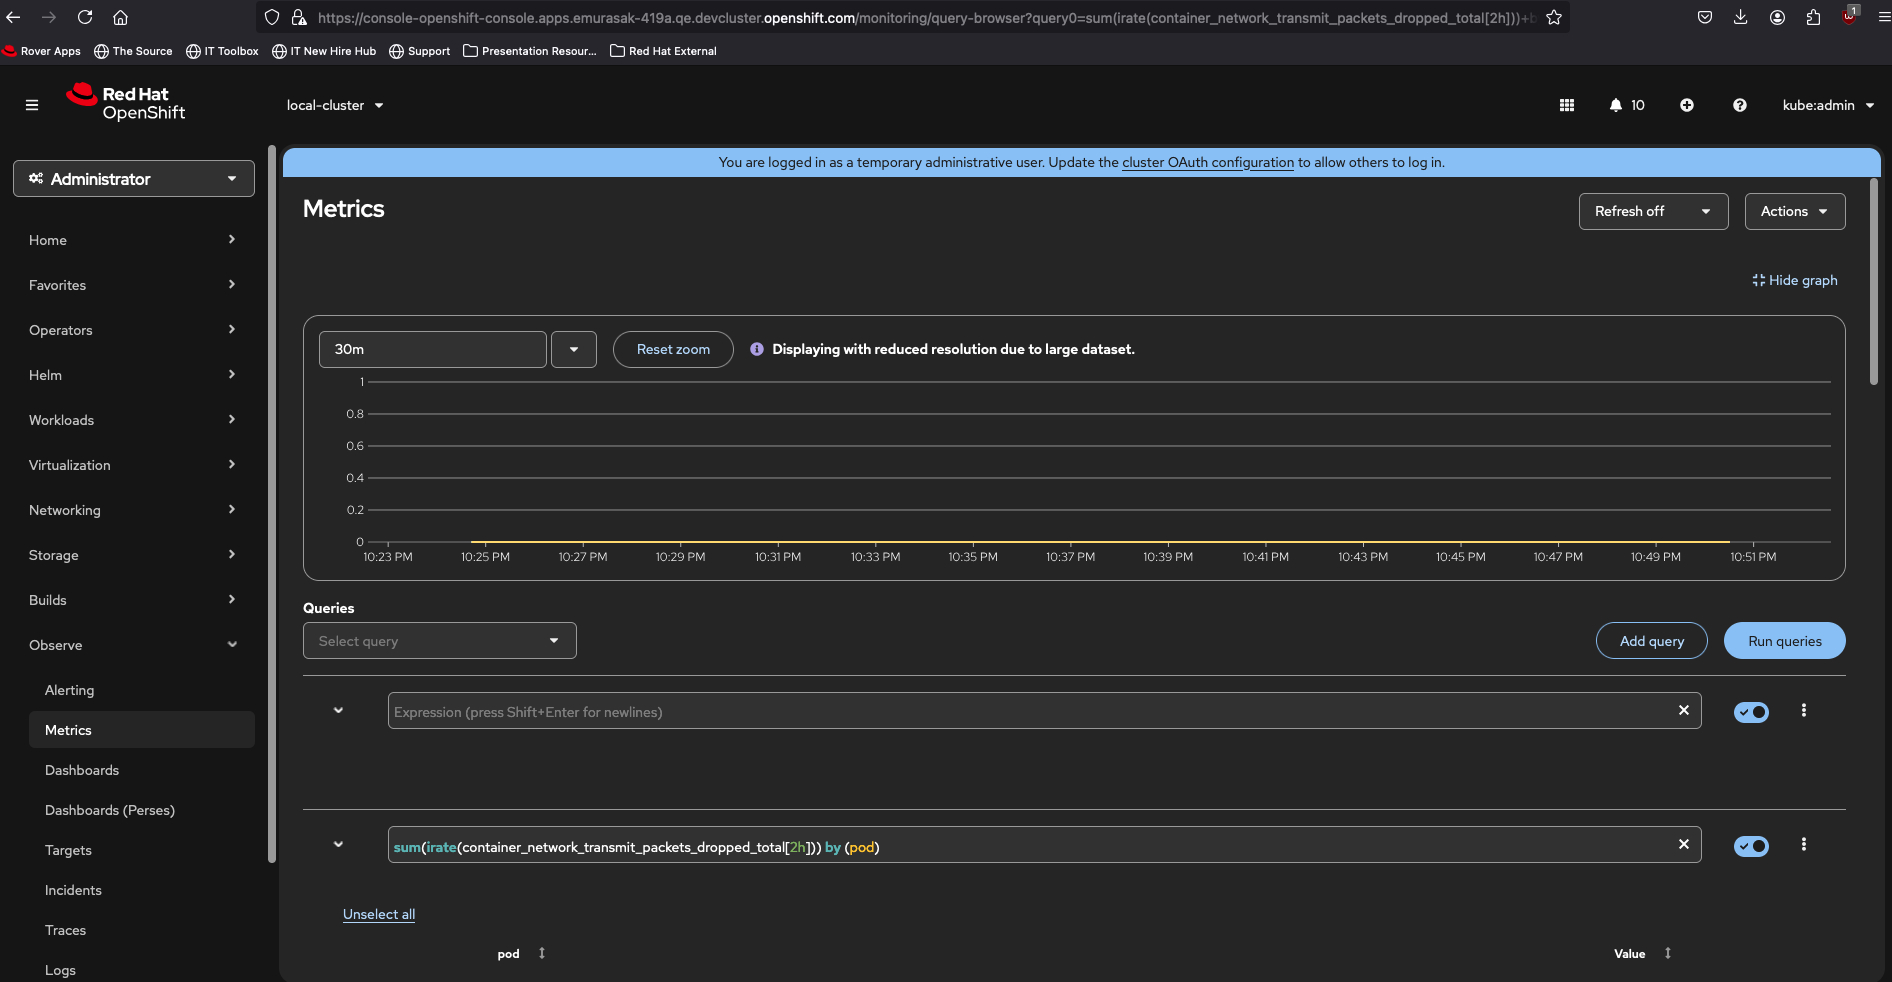The height and width of the screenshot is (982, 1892).
Task: Open the help question mark menu
Action: tap(1740, 105)
